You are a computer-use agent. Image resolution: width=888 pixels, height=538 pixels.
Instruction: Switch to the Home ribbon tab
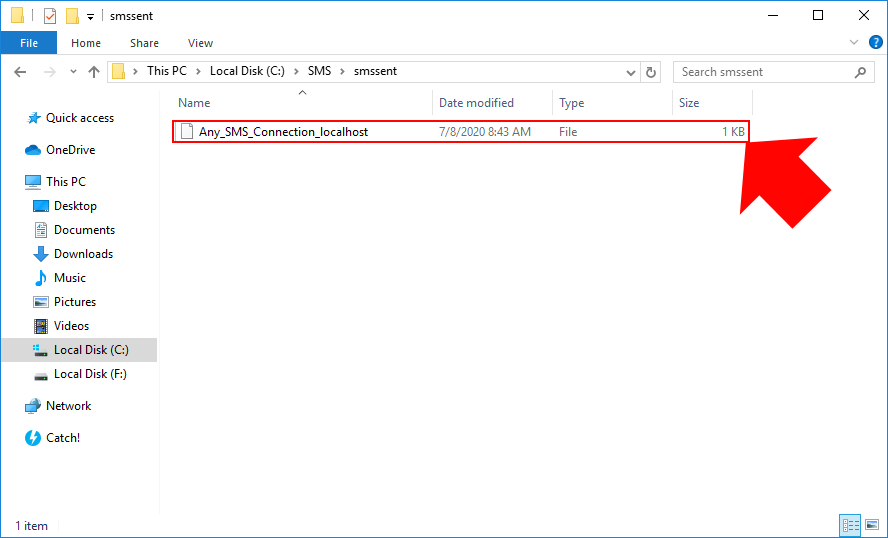click(x=86, y=43)
